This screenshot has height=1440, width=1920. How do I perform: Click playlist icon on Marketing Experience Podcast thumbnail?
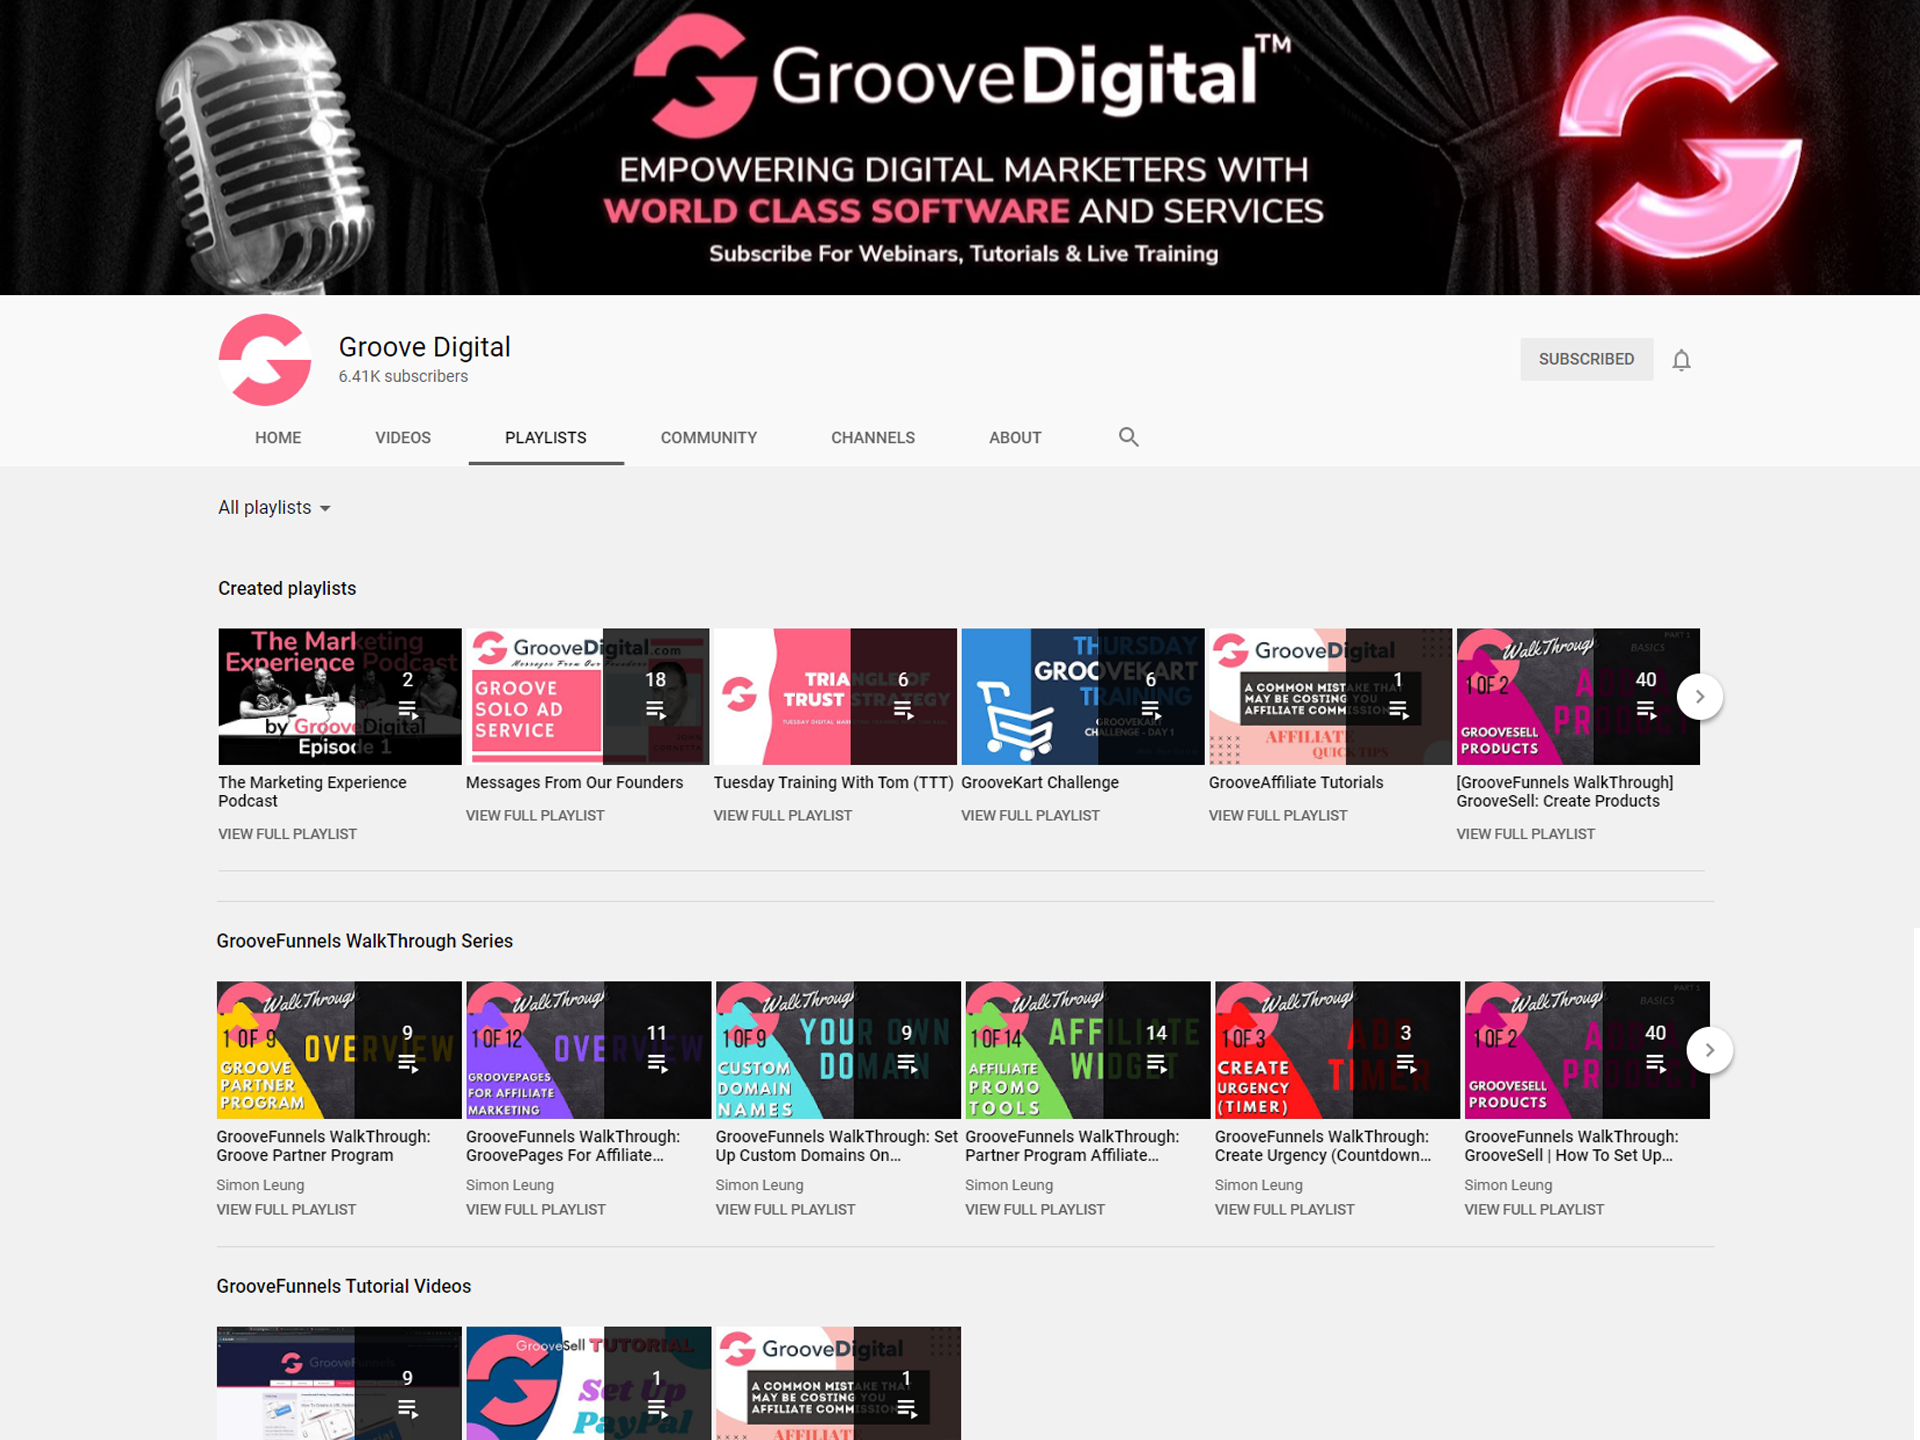coord(407,709)
